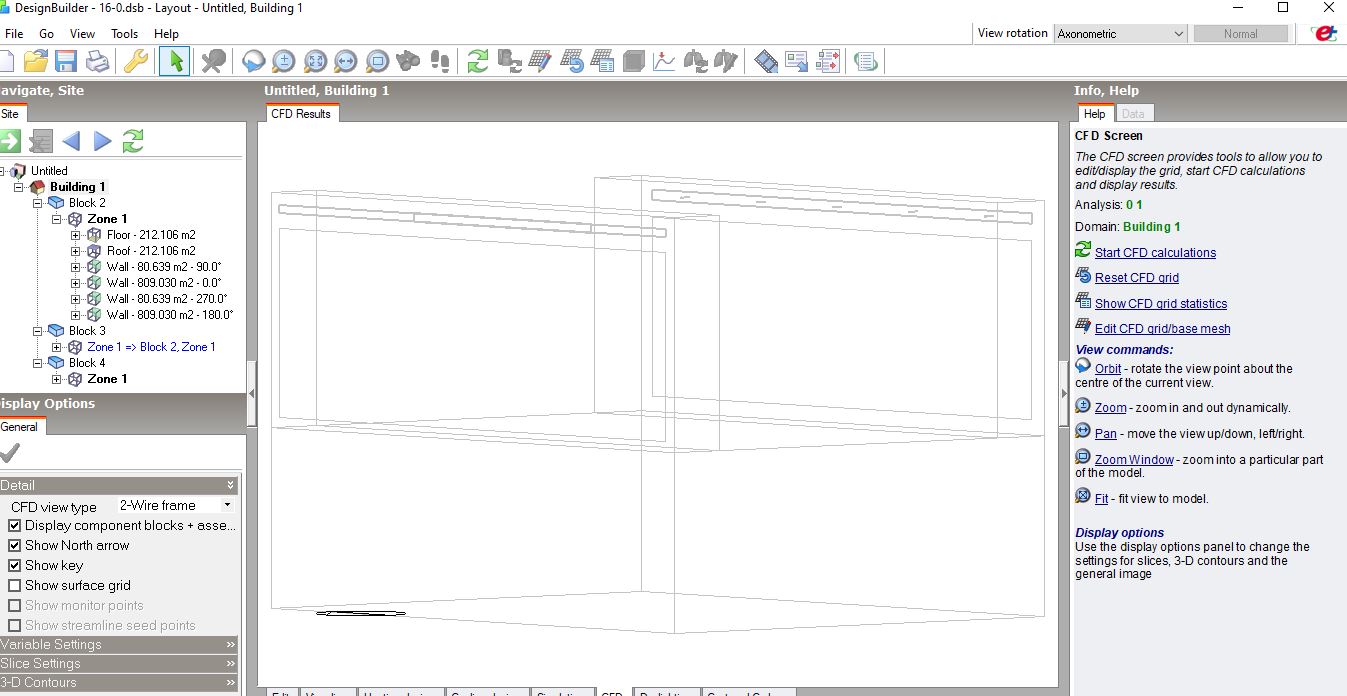Screen dimensions: 1347x696
Task: Open an existing file with the folder icon
Action: [x=36, y=61]
